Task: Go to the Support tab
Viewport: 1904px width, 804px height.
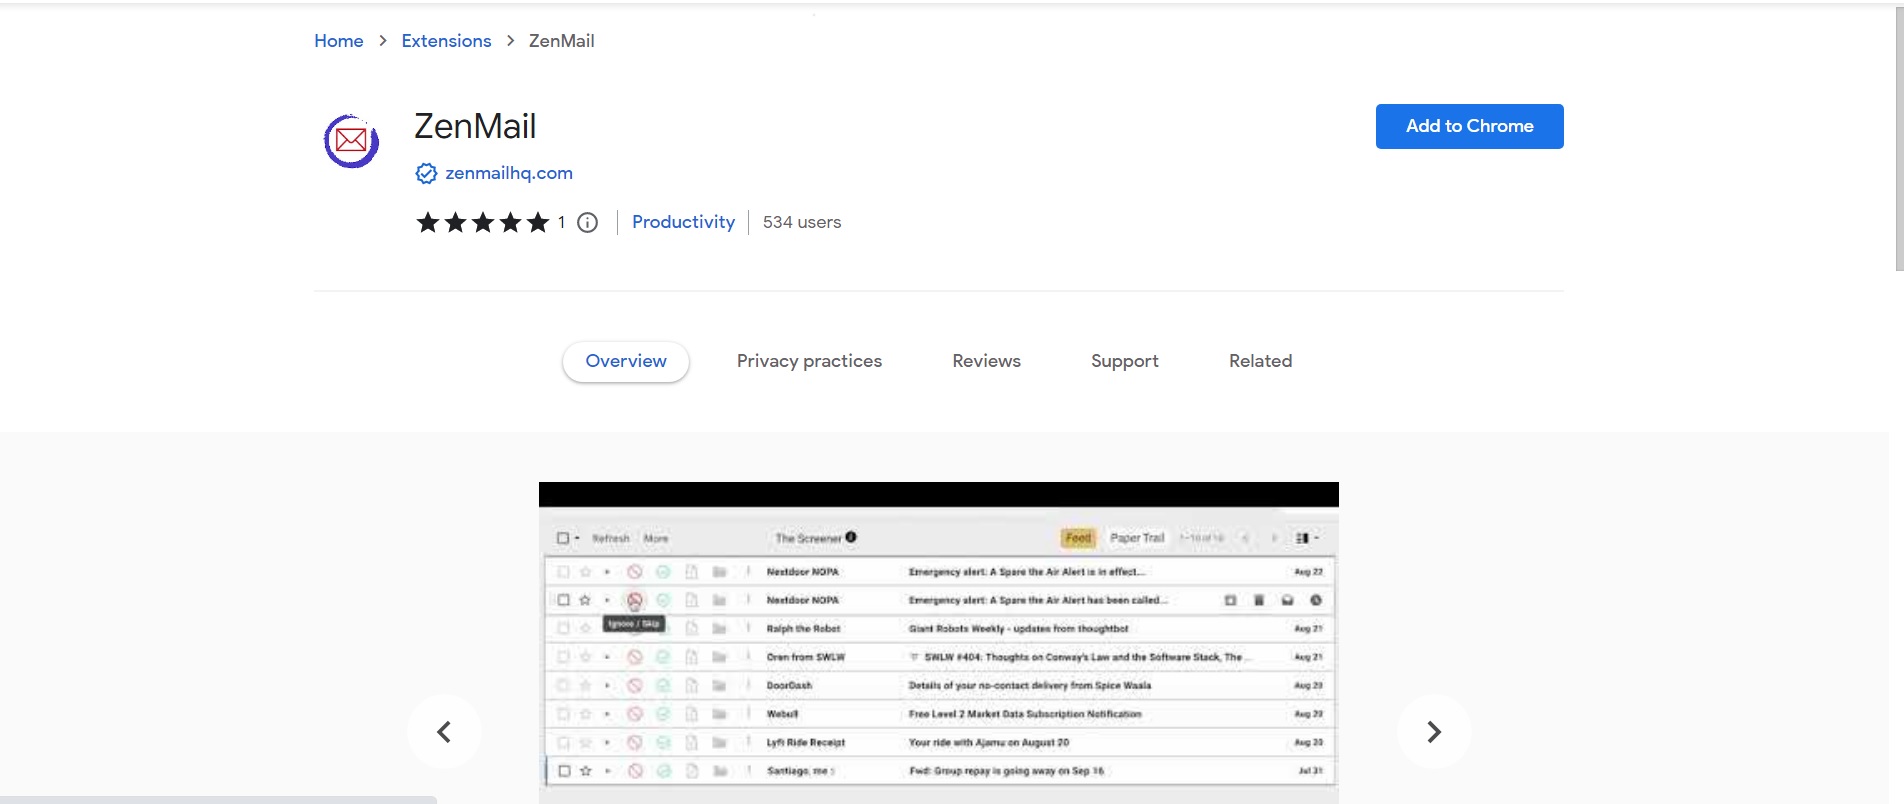Action: pos(1124,361)
